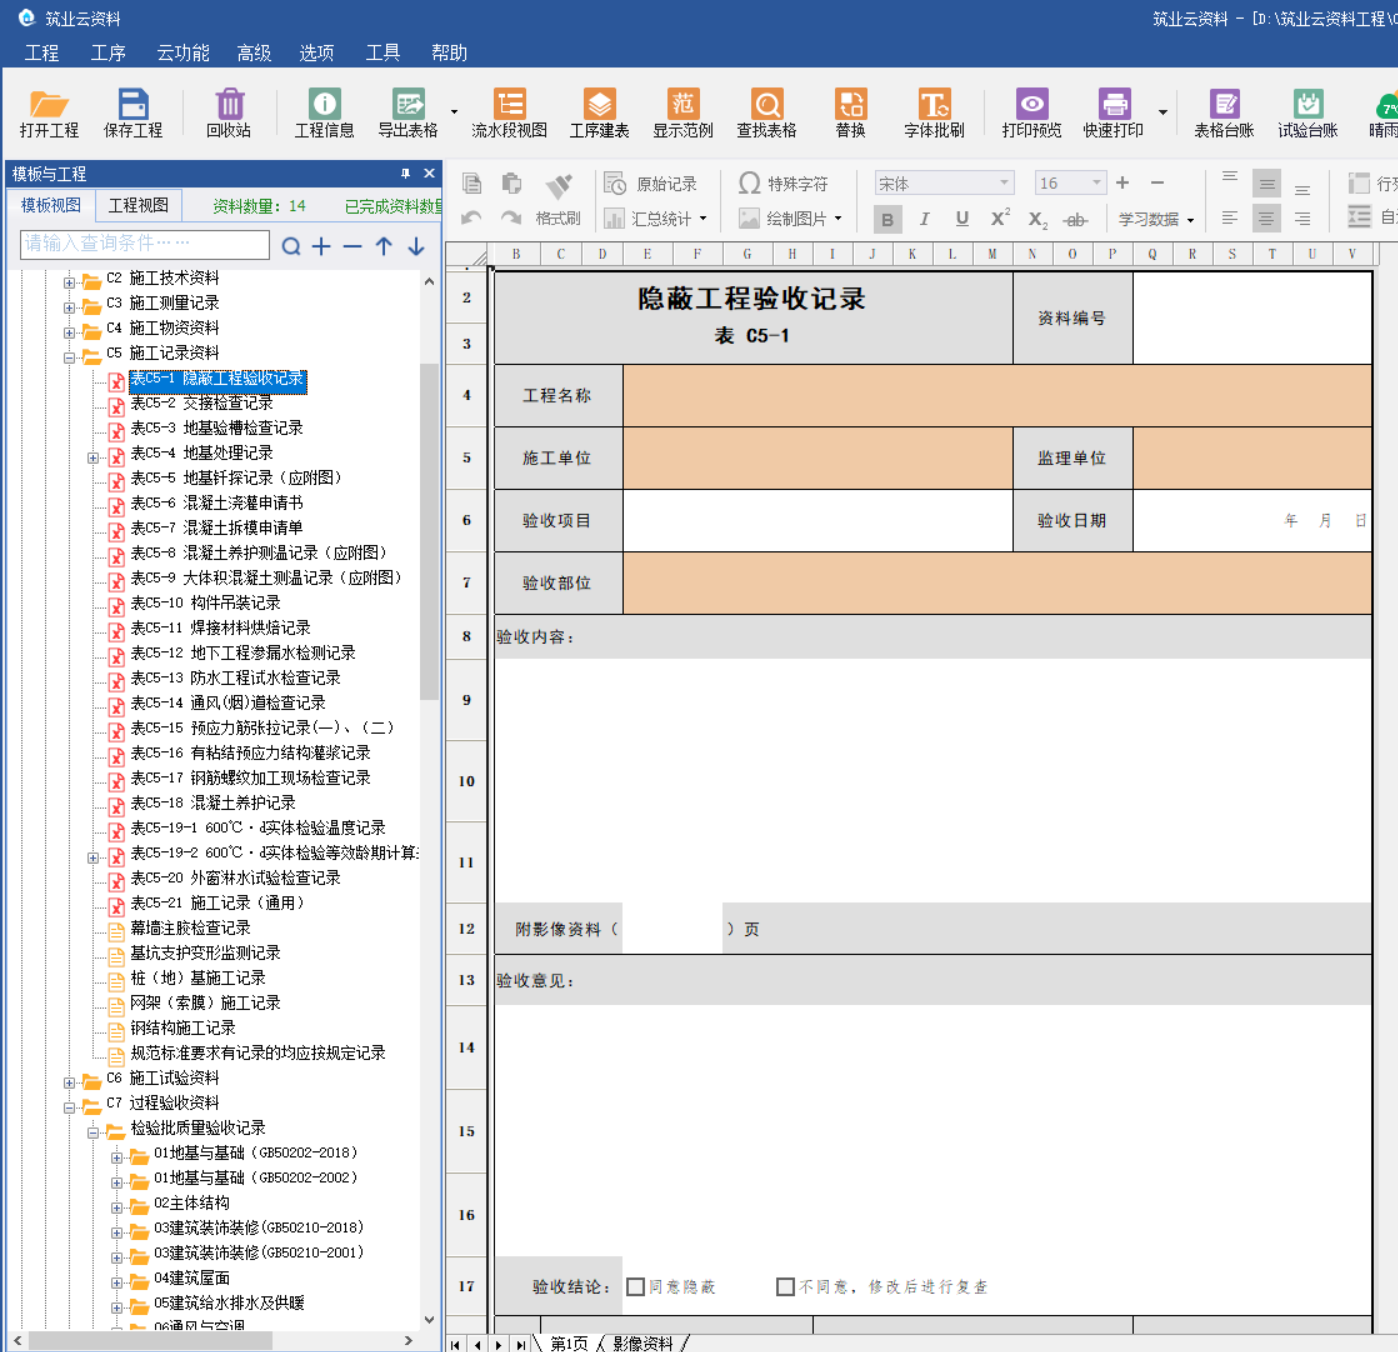Open the 云功能 menu

183,53
